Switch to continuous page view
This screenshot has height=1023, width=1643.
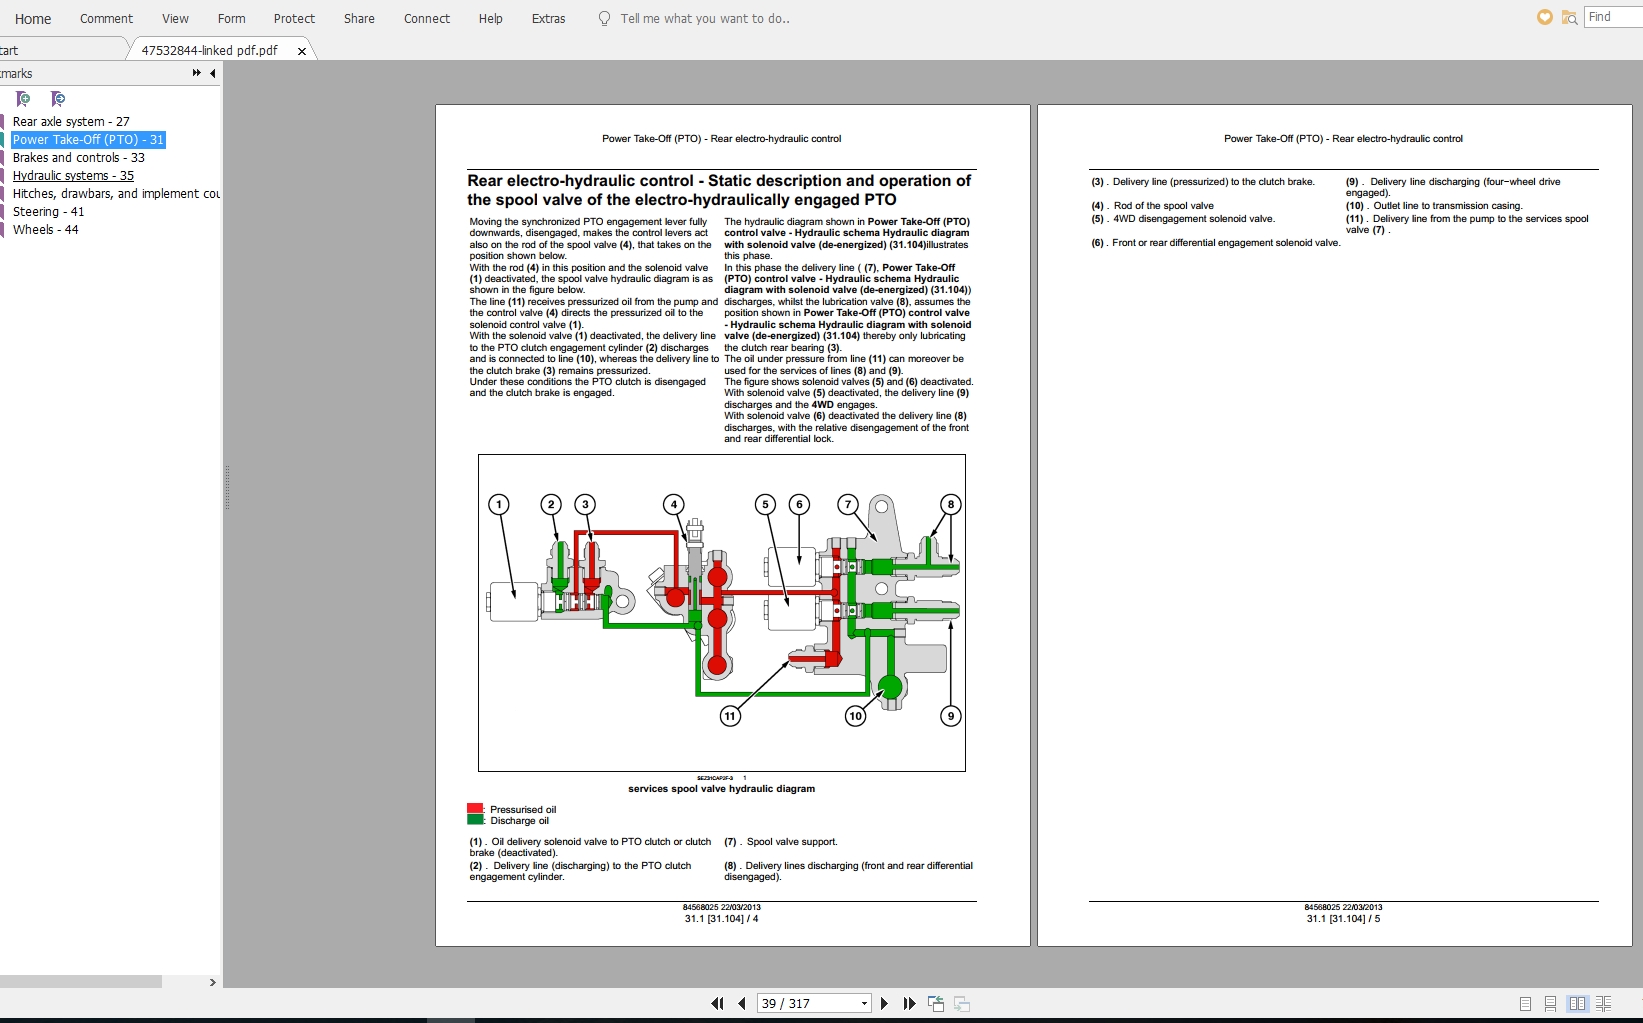1550,1003
